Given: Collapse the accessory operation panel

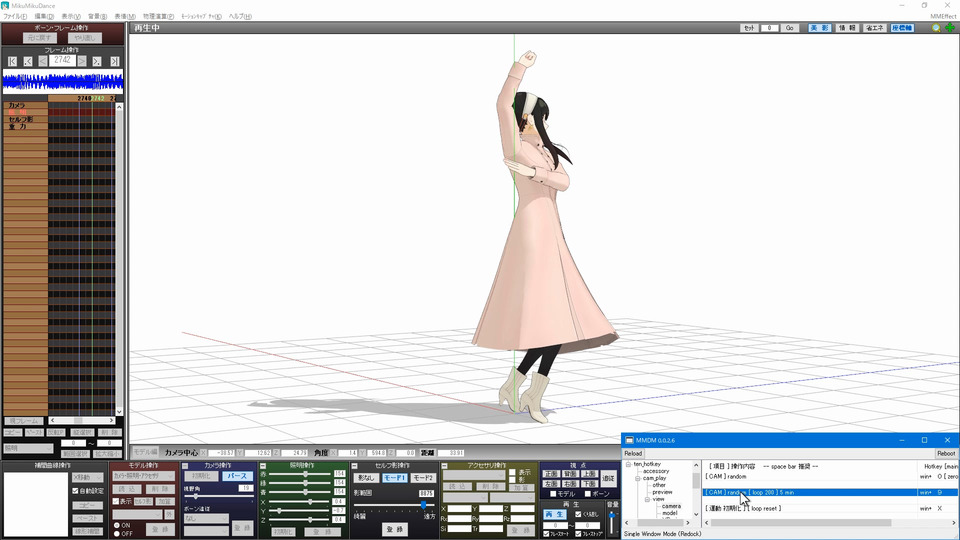Looking at the screenshot, I should pos(444,466).
